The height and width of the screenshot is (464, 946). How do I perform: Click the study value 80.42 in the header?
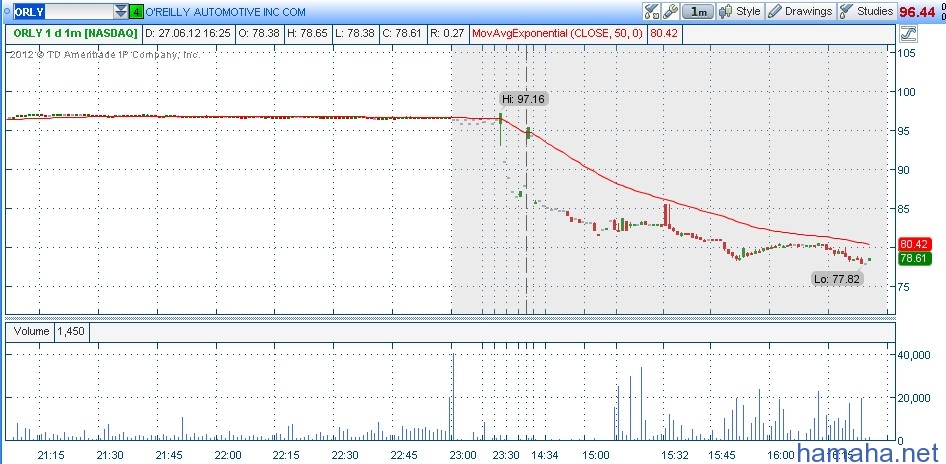click(x=664, y=34)
